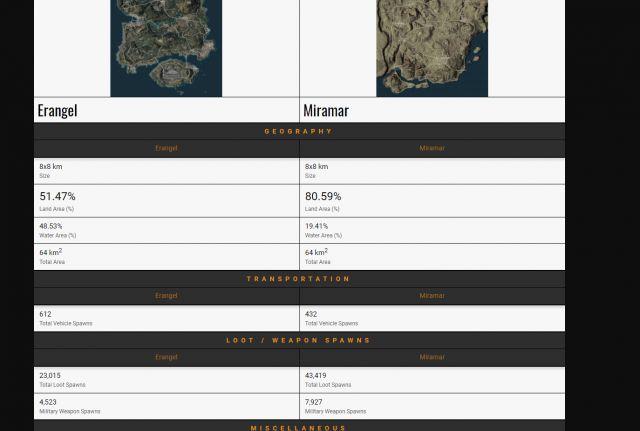Image resolution: width=640 pixels, height=431 pixels.
Task: Select the 4,523 military weapon spawns value
Action: [x=48, y=402]
